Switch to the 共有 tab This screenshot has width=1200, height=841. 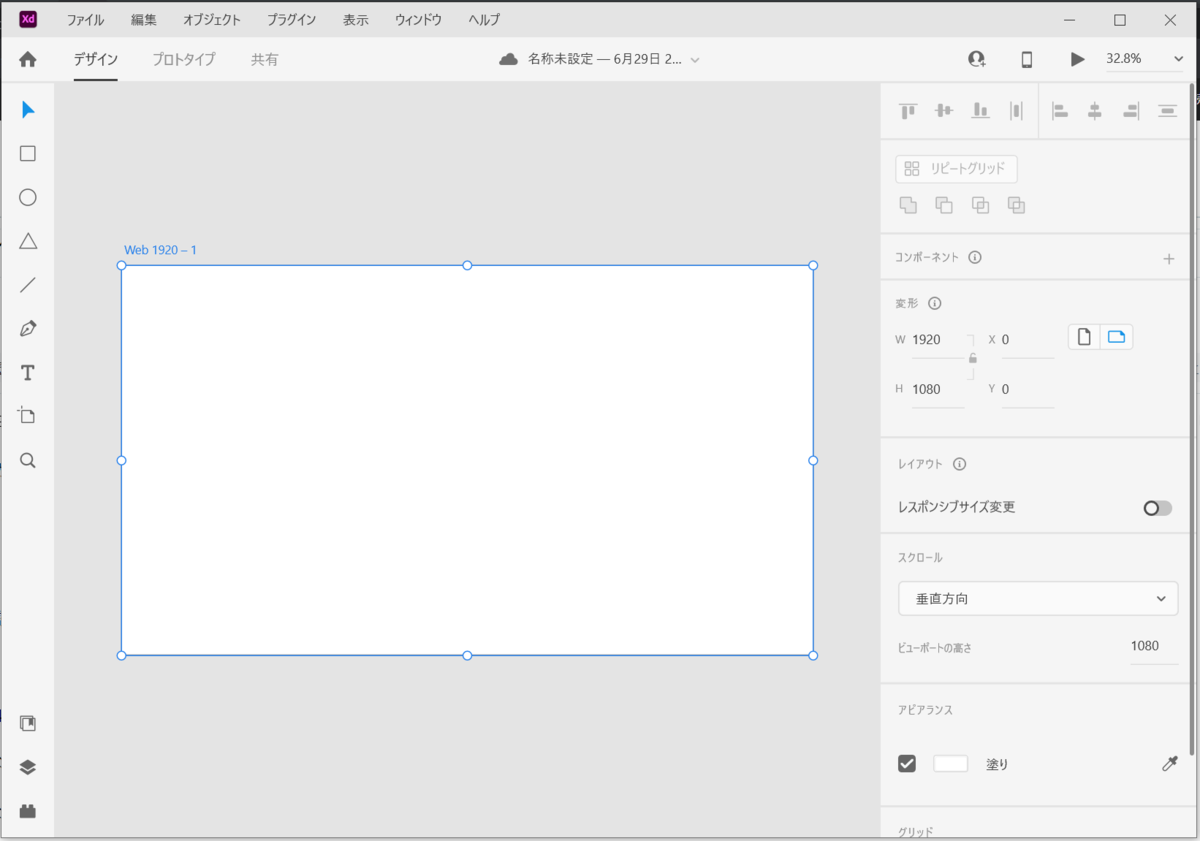pyautogui.click(x=265, y=59)
